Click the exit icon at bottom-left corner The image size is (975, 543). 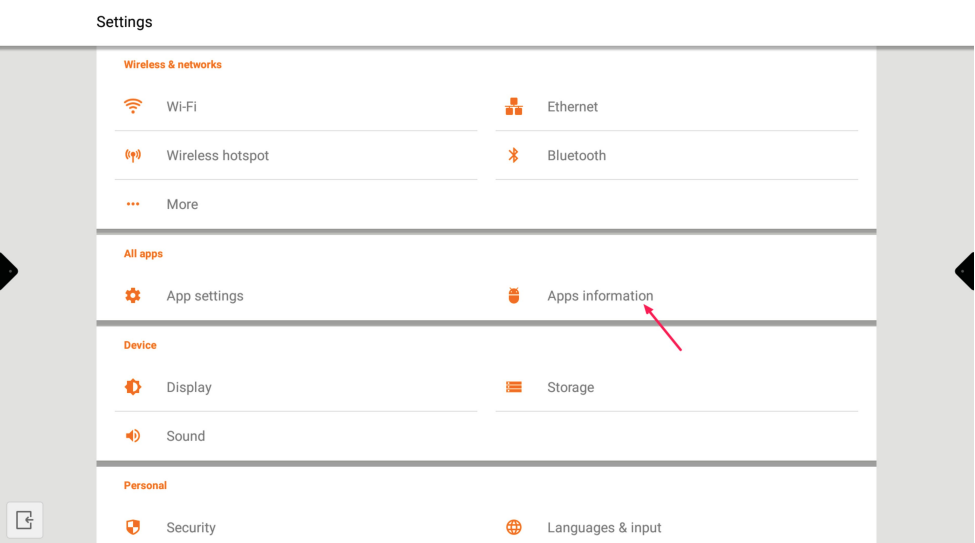25,520
